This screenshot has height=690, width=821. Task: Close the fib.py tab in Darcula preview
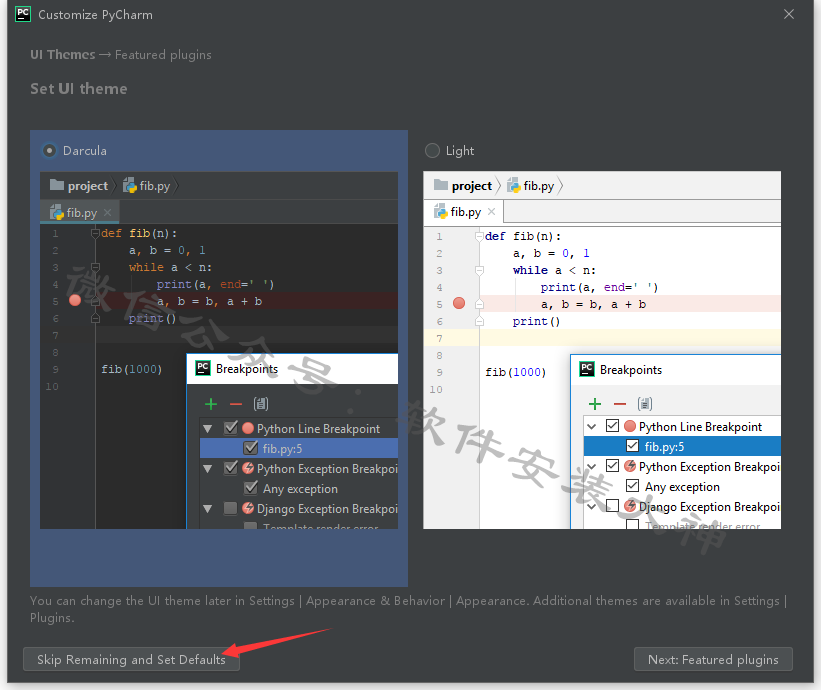coord(107,213)
